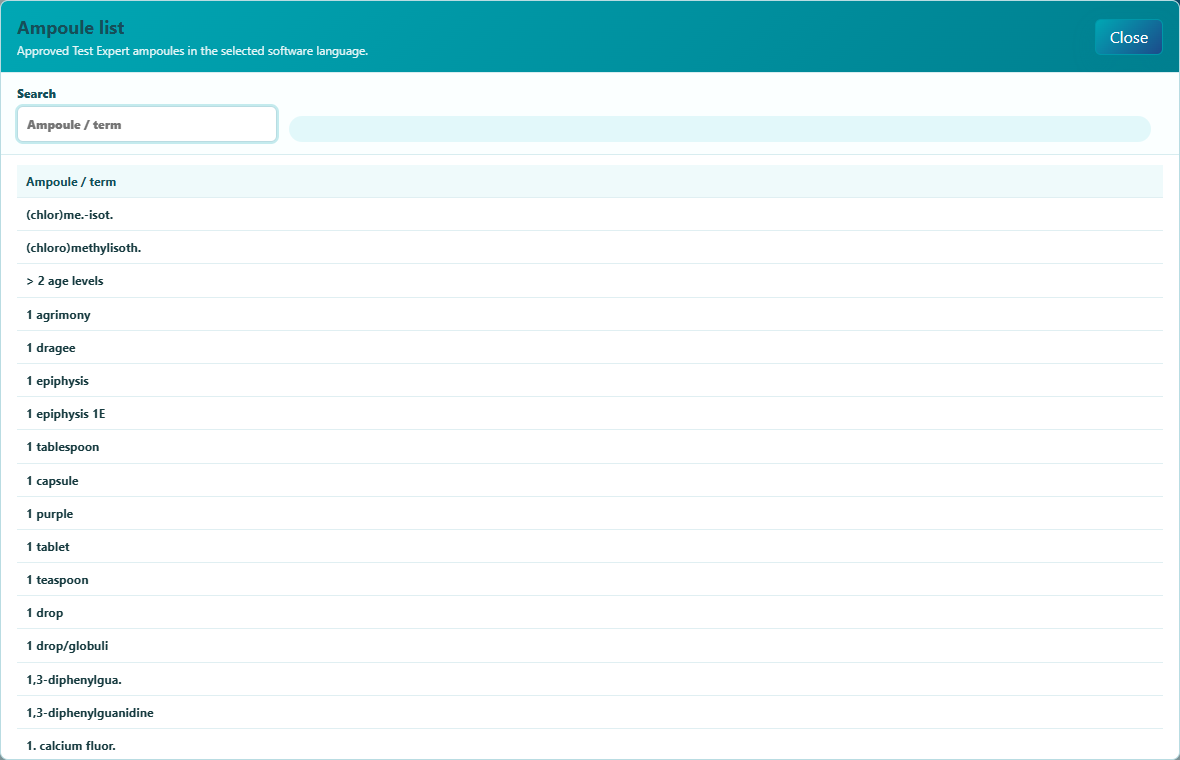This screenshot has height=760, width=1180.
Task: Pick the 1 capsule entry
Action: (589, 481)
